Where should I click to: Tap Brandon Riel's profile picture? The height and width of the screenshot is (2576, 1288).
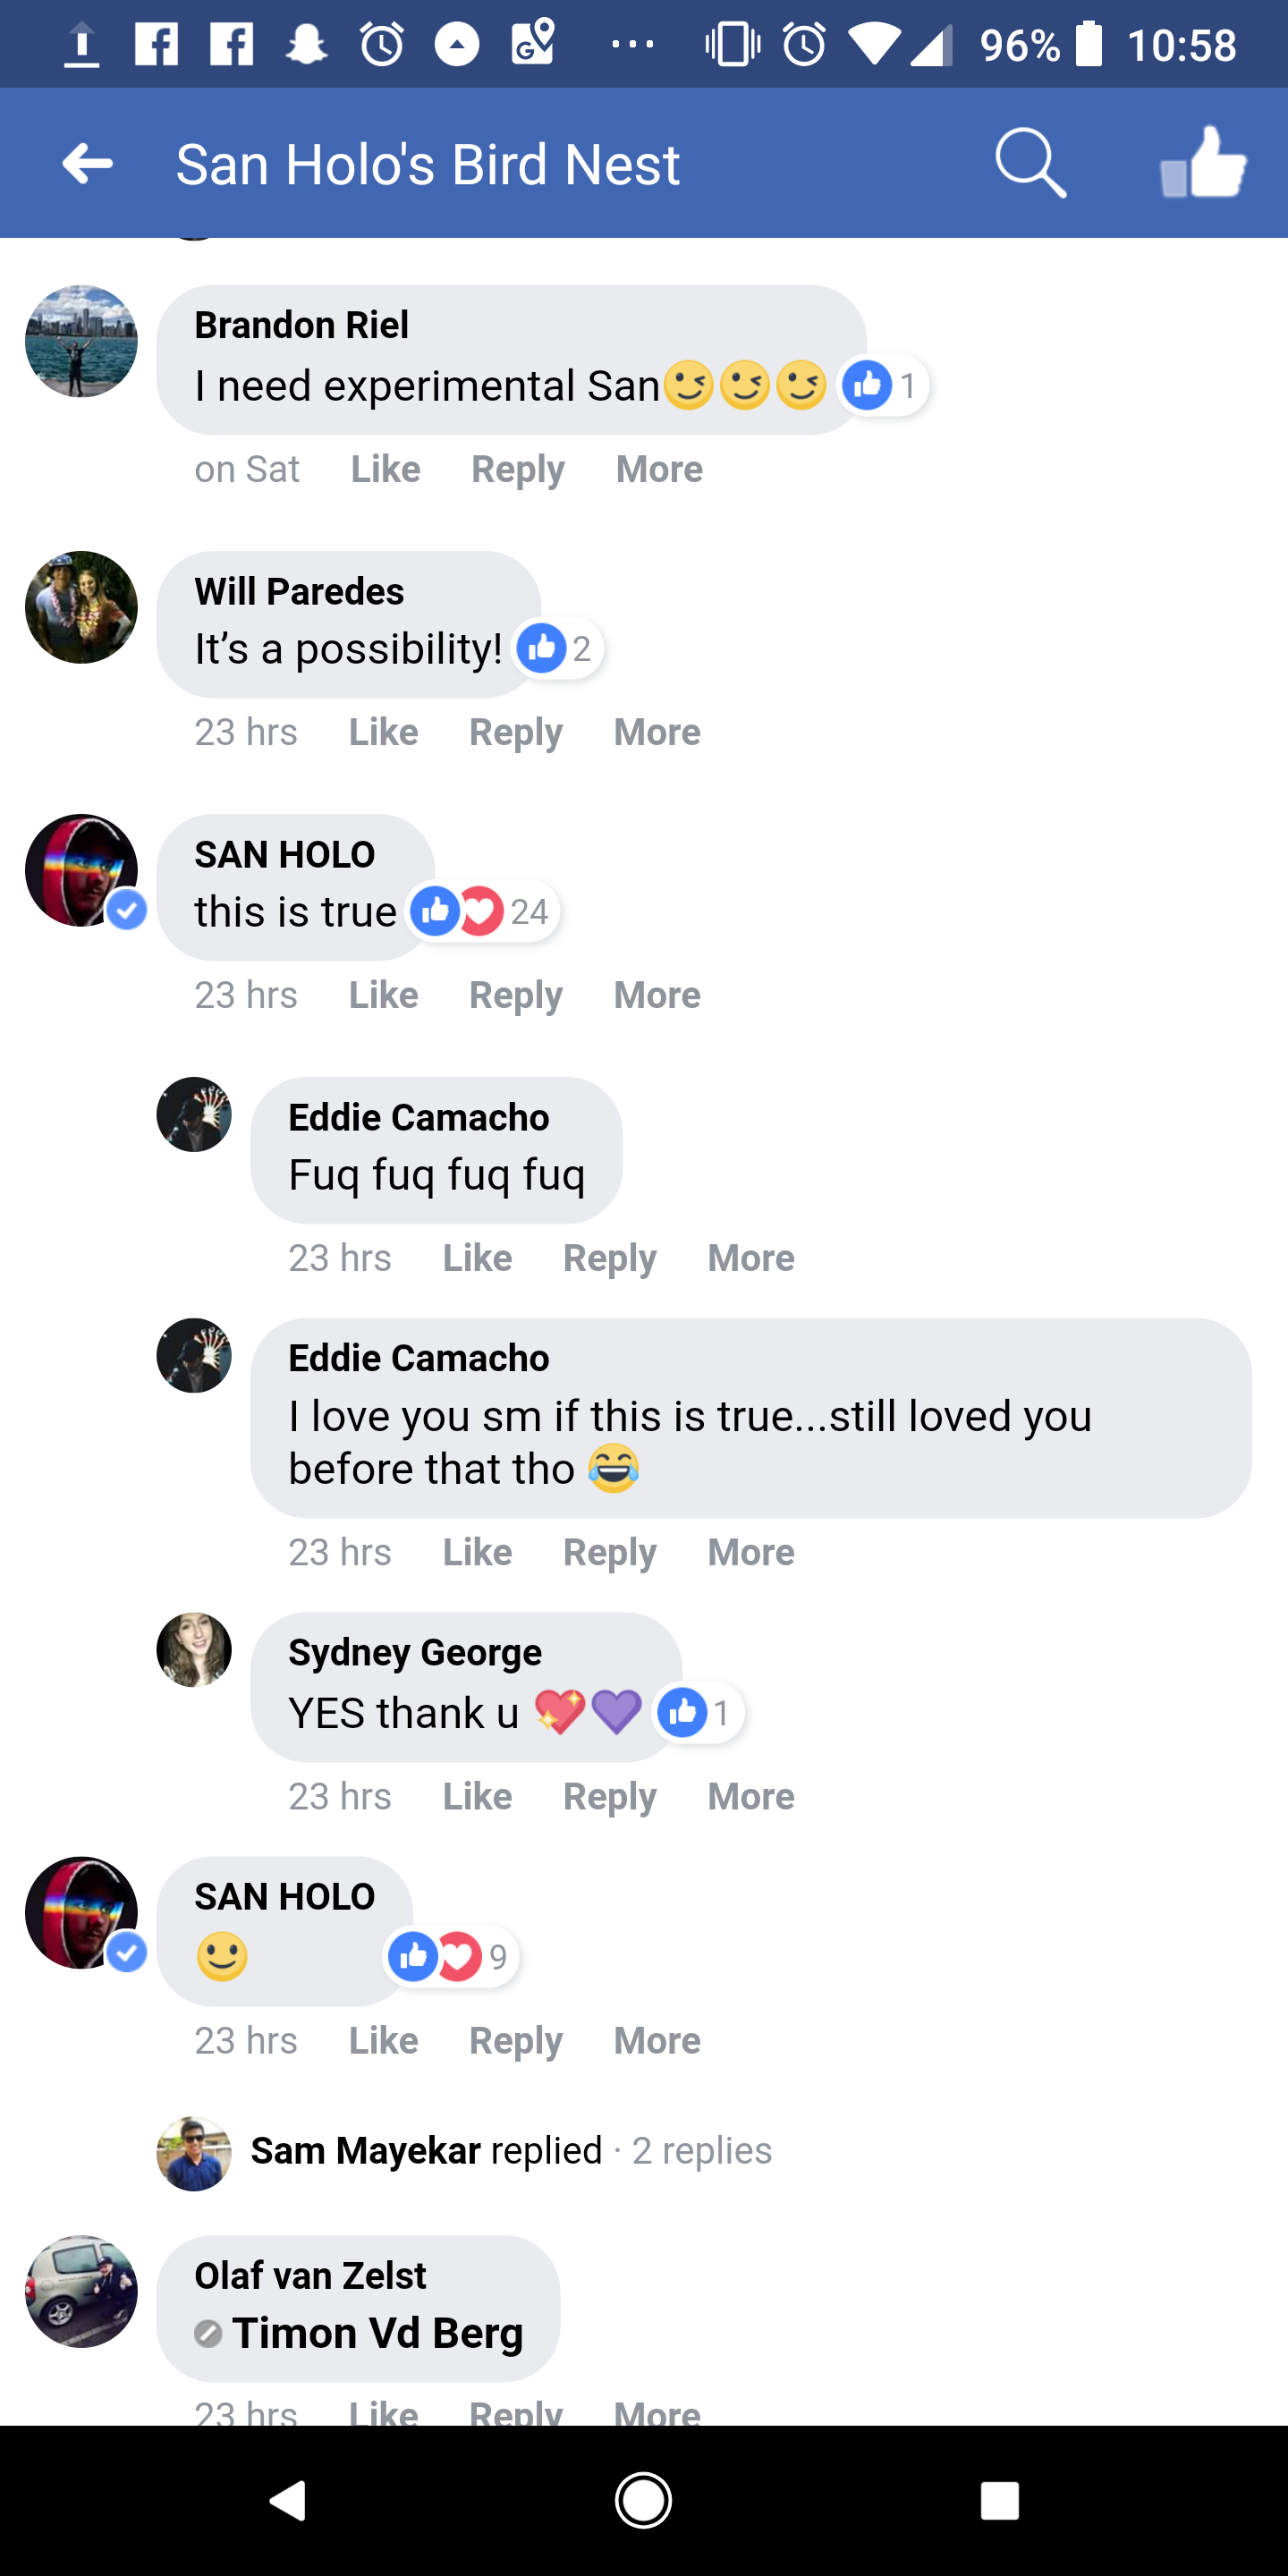tap(81, 342)
